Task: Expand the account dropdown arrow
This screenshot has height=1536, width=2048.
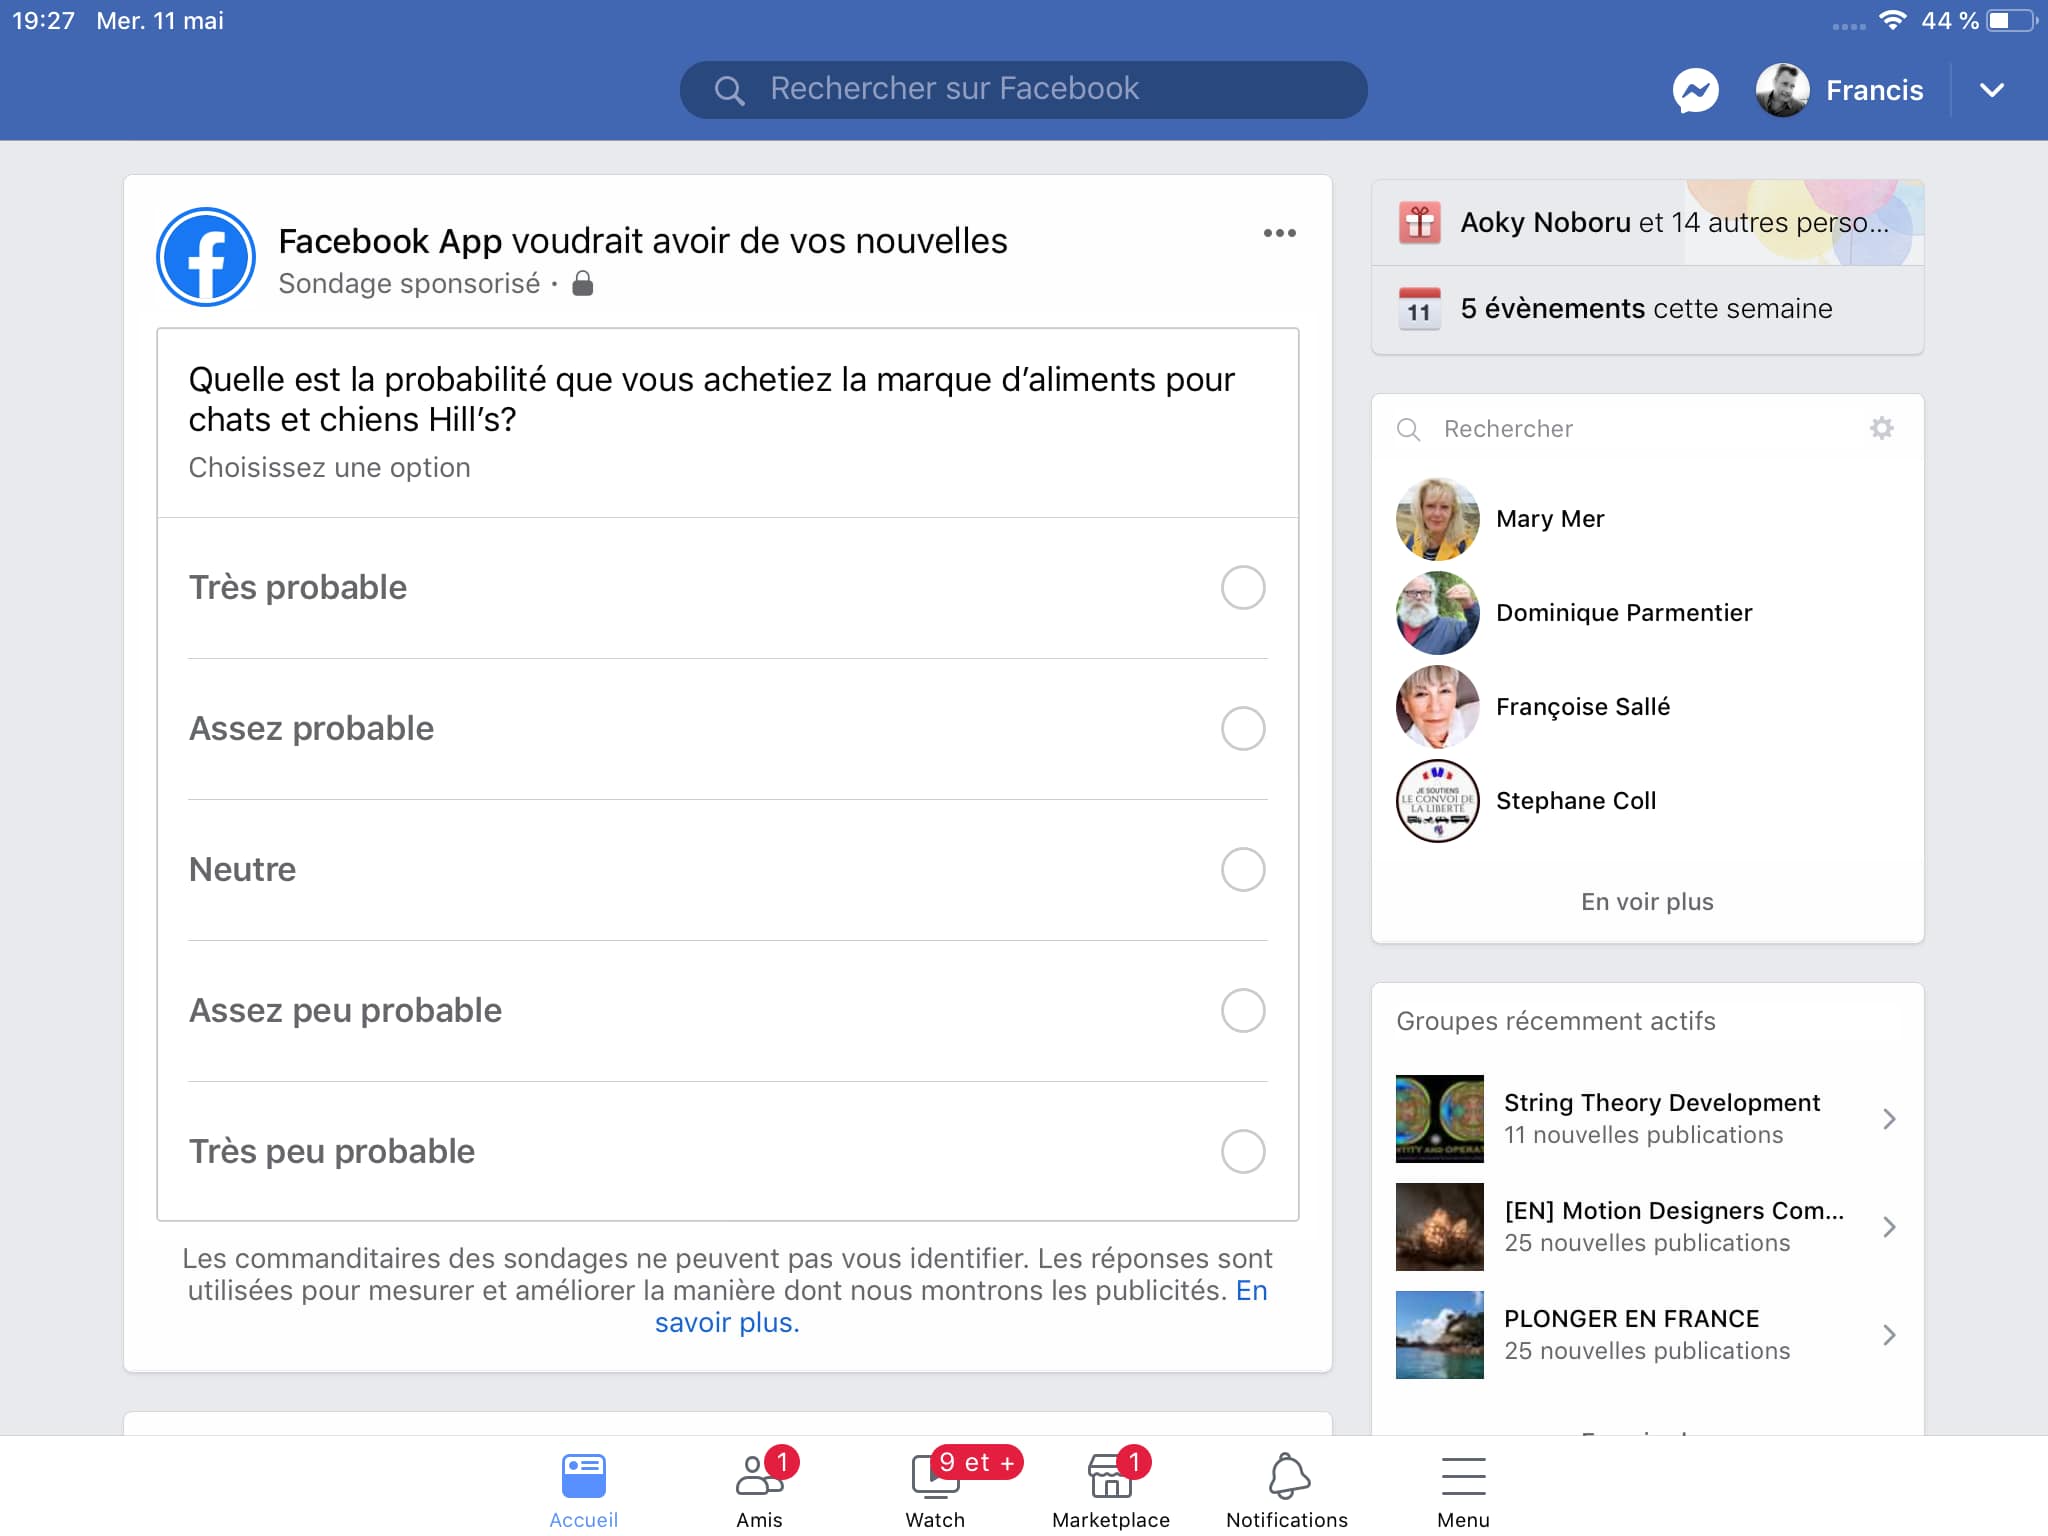Action: tap(1991, 90)
